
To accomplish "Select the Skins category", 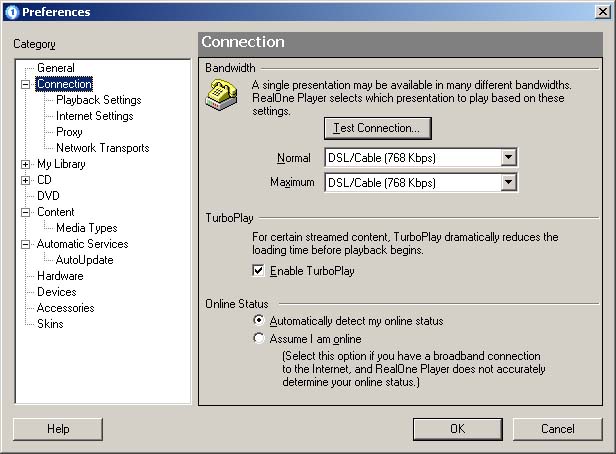I will pos(50,324).
